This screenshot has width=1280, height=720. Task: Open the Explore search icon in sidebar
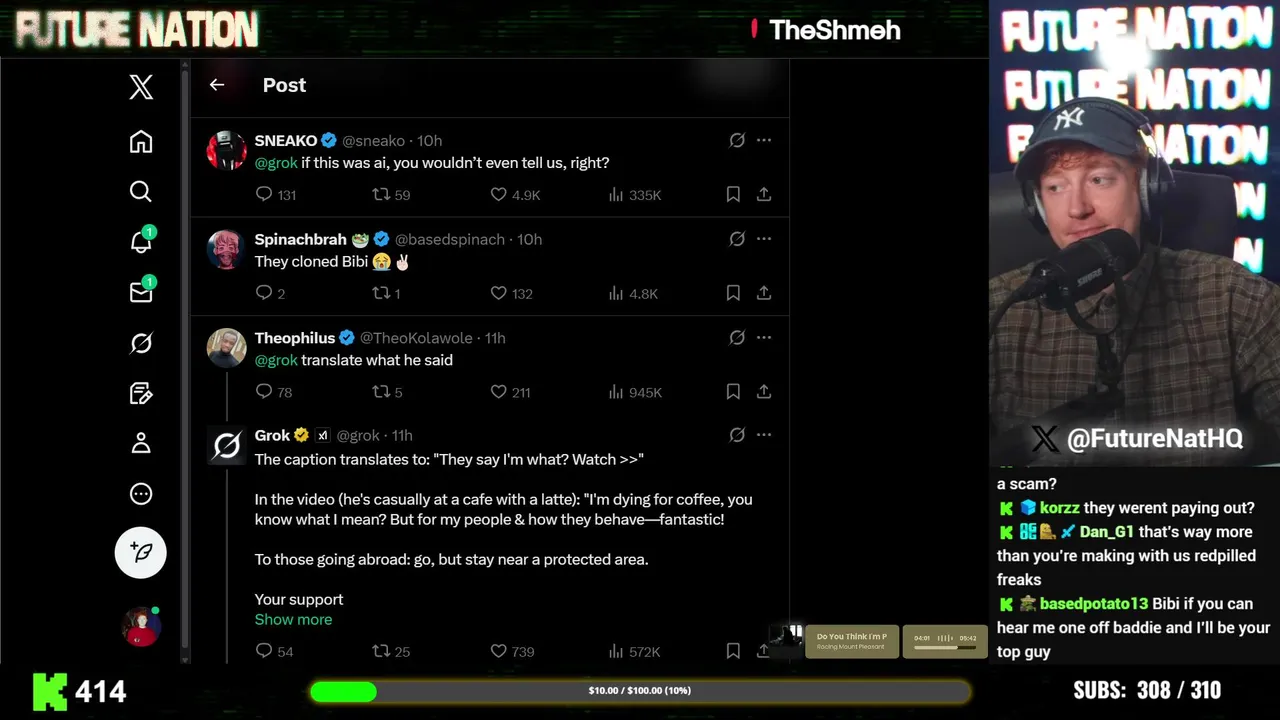(x=141, y=192)
